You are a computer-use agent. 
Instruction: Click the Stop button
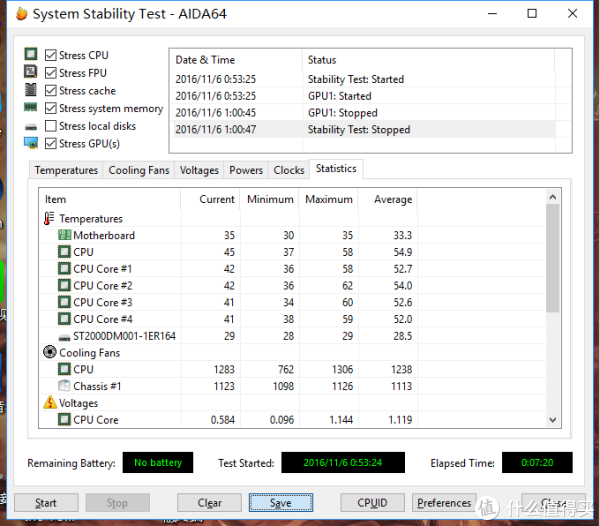[x=117, y=503]
